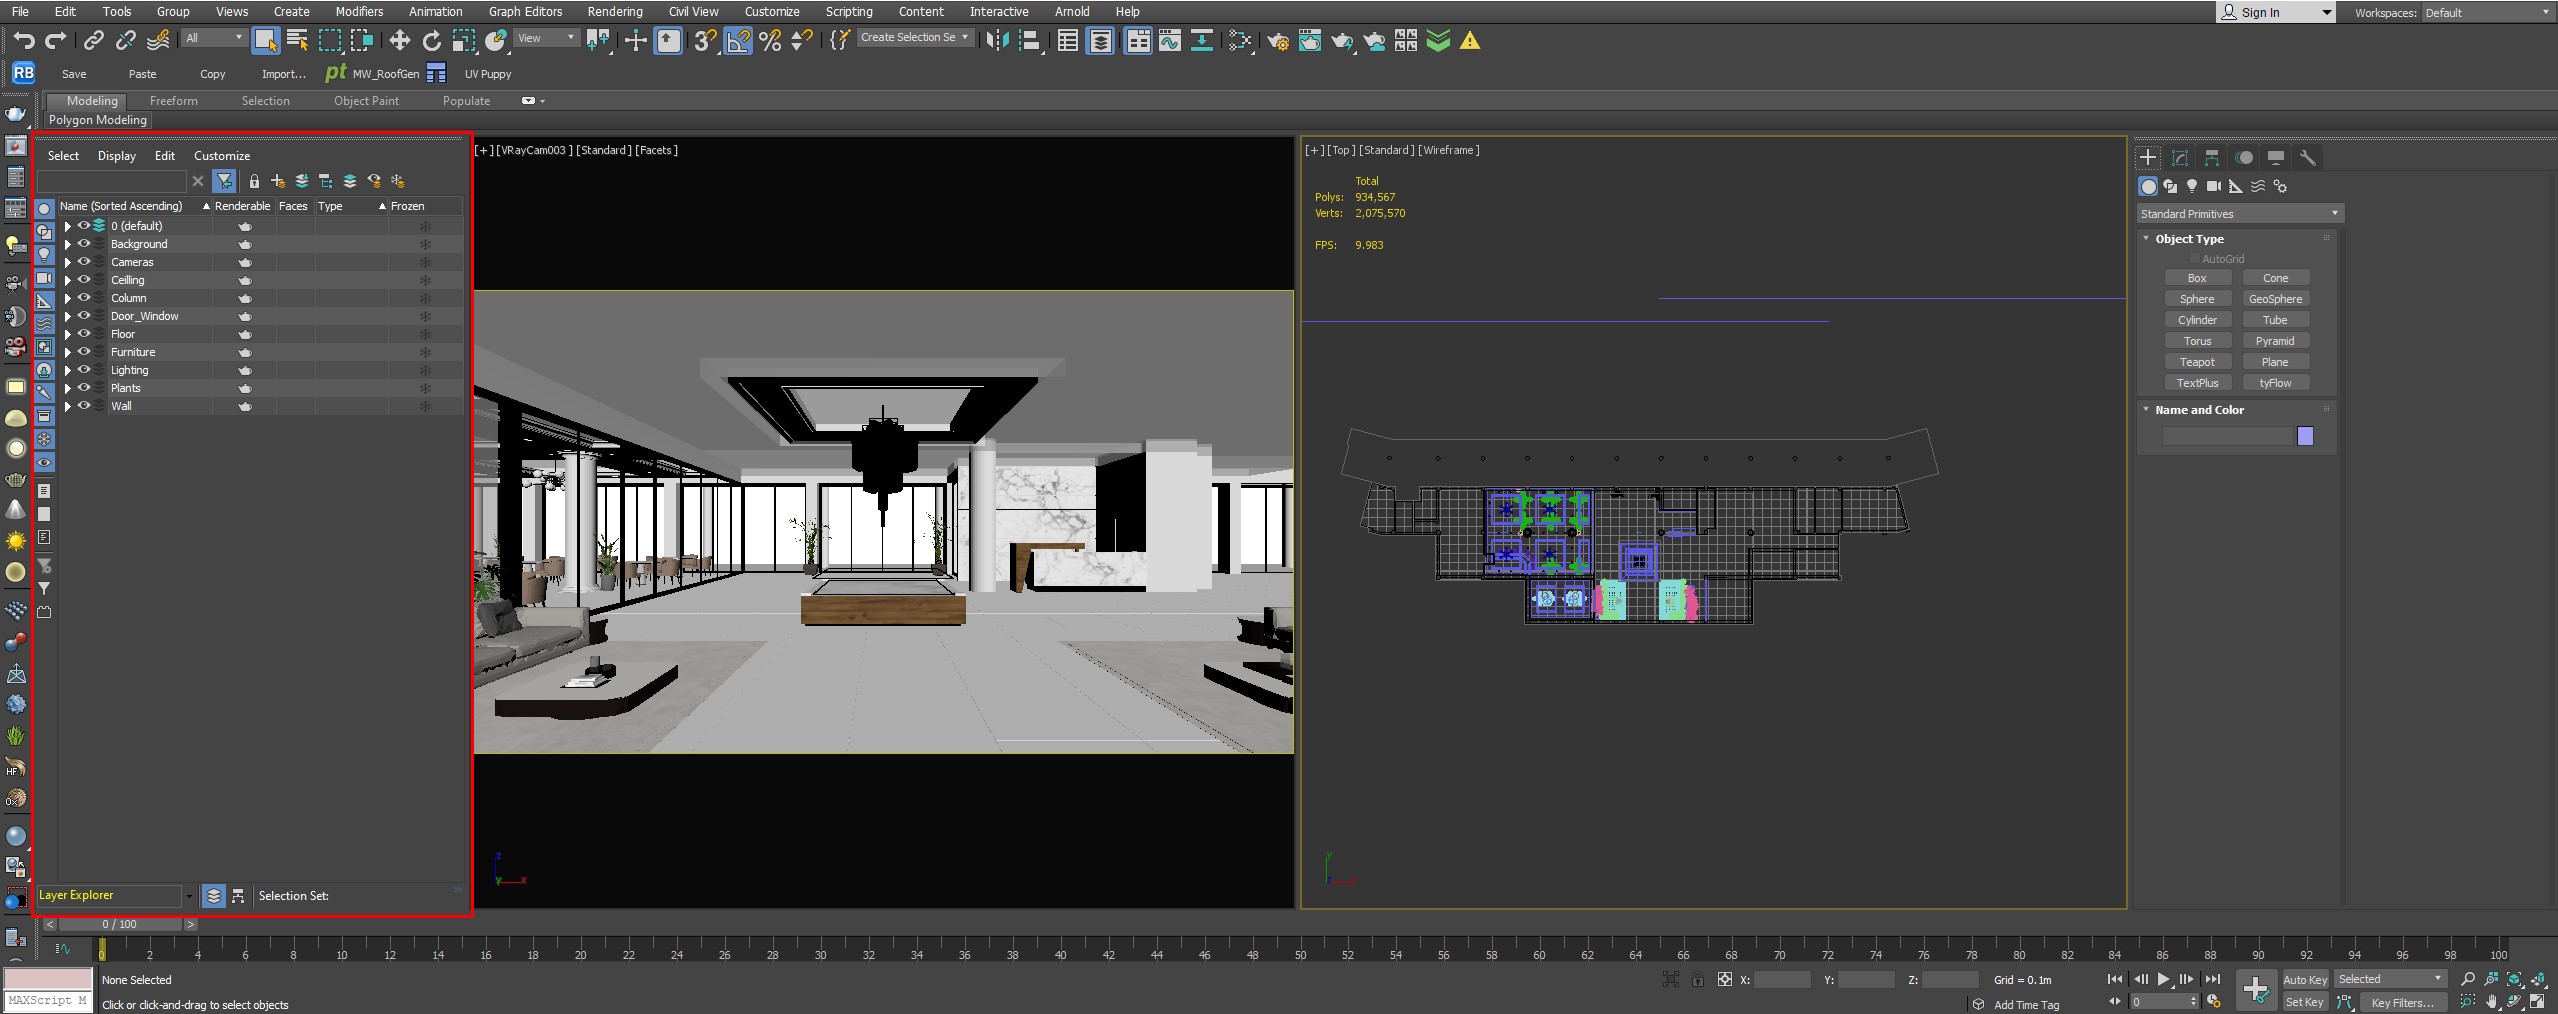This screenshot has width=2558, height=1014.
Task: Click the Play Animation button
Action: [2163, 980]
